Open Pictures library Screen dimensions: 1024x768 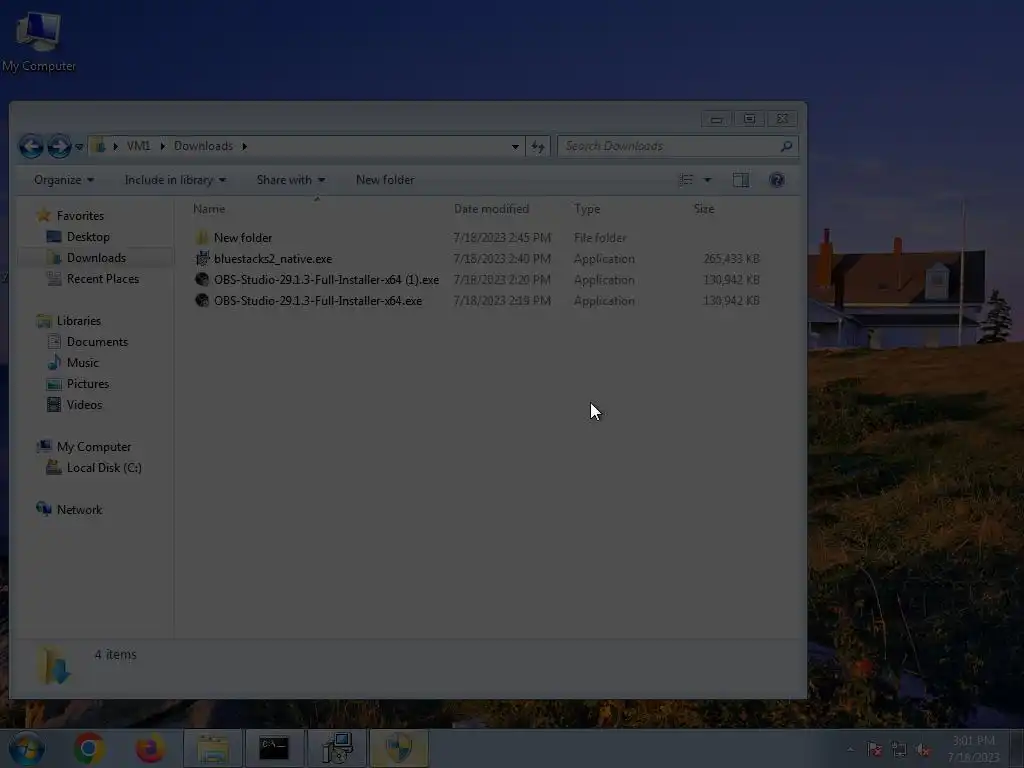click(x=88, y=383)
